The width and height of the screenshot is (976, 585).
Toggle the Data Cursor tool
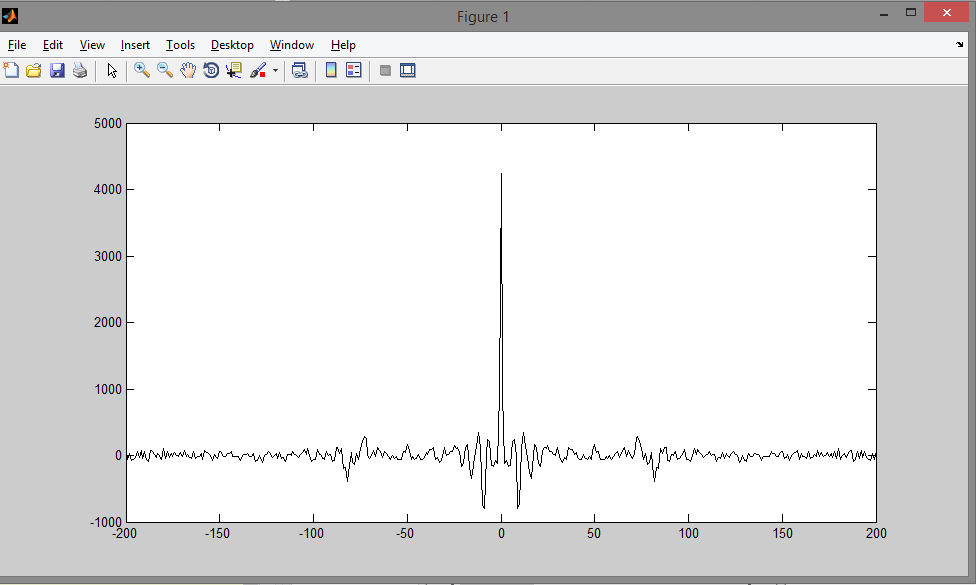(x=234, y=70)
